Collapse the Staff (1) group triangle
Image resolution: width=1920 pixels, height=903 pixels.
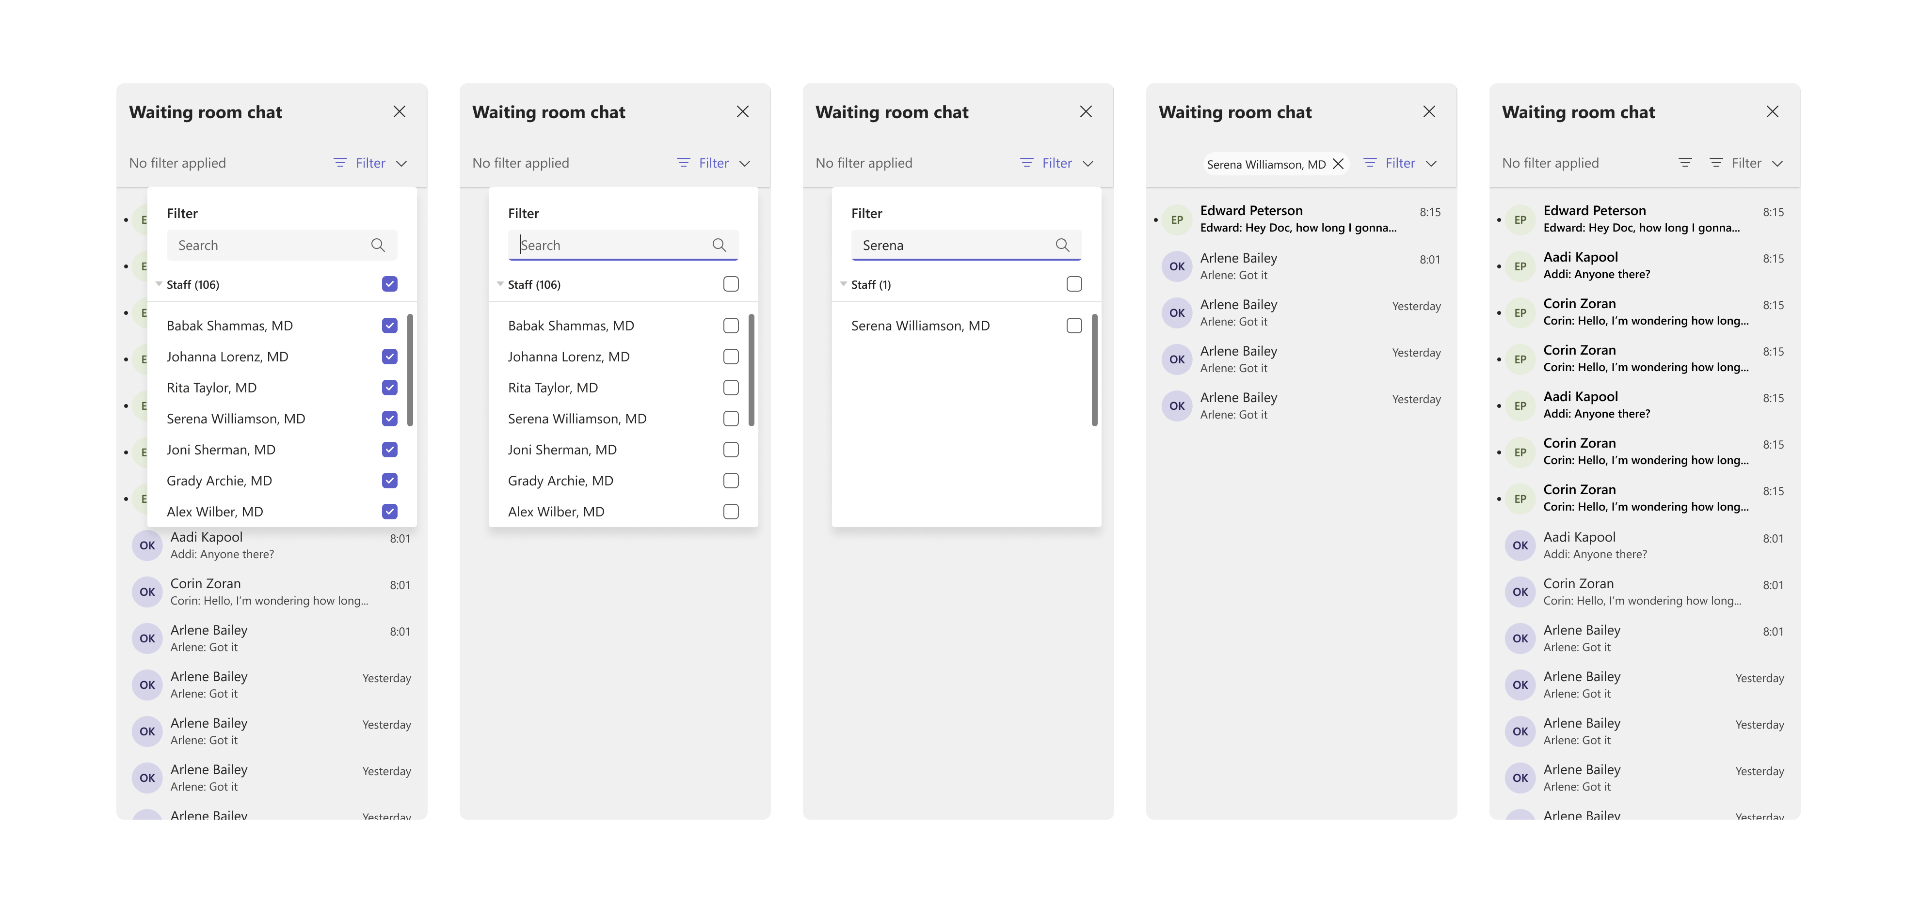coord(843,284)
